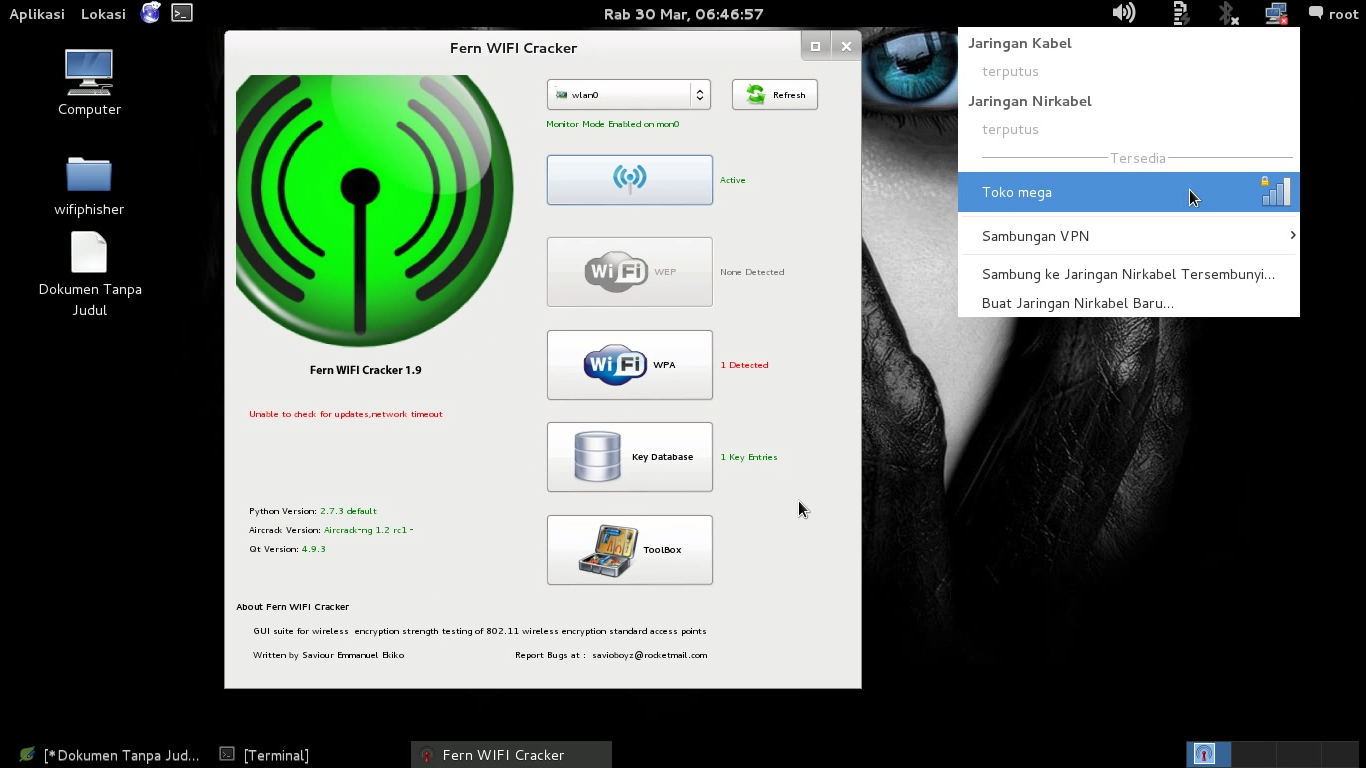Open the disabled WEP attack button

pos(630,272)
